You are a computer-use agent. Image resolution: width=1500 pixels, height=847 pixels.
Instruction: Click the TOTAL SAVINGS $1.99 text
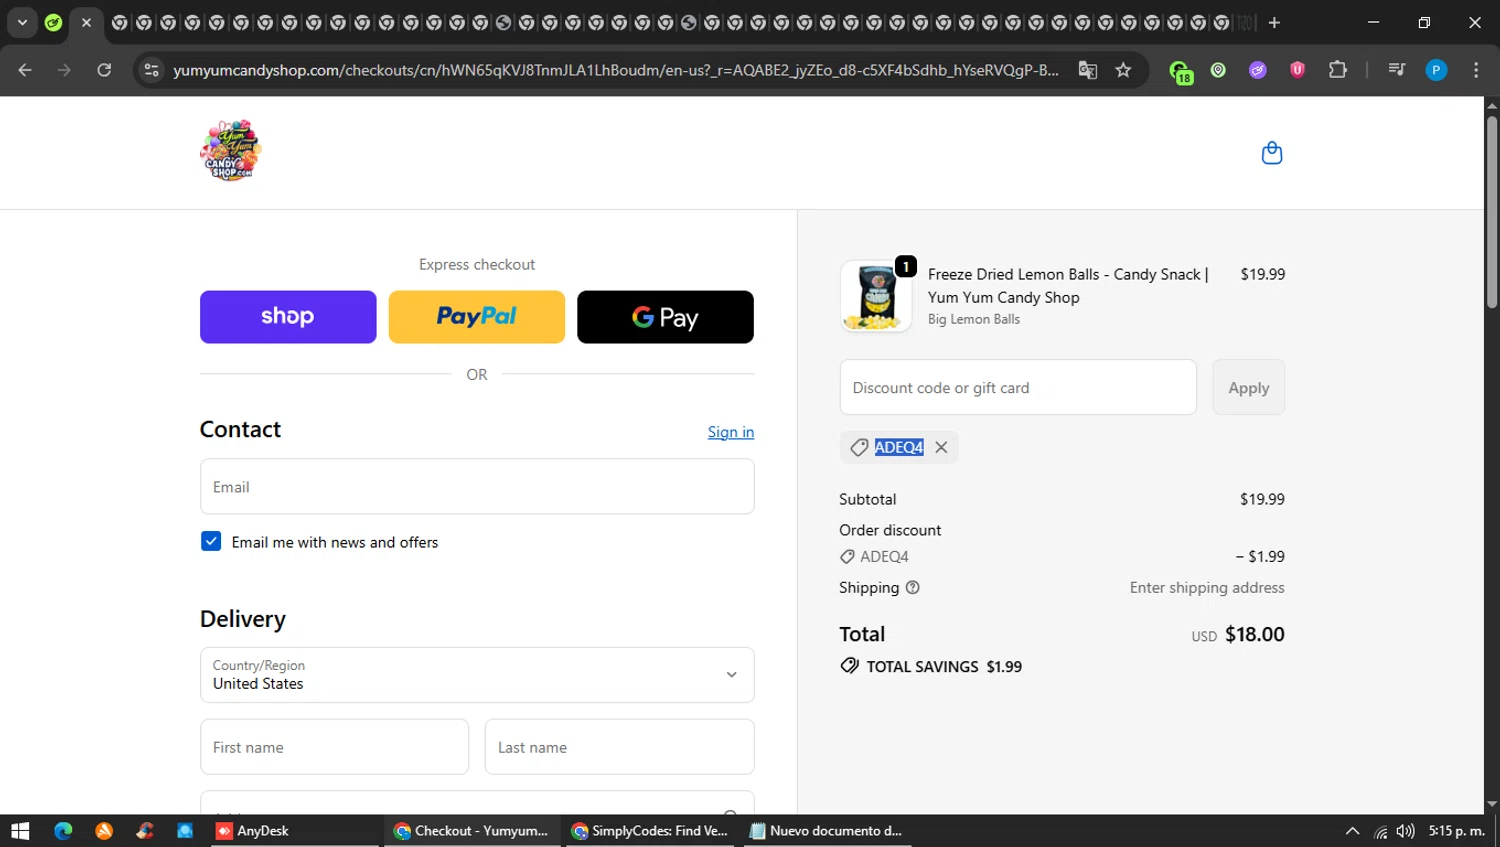point(944,667)
